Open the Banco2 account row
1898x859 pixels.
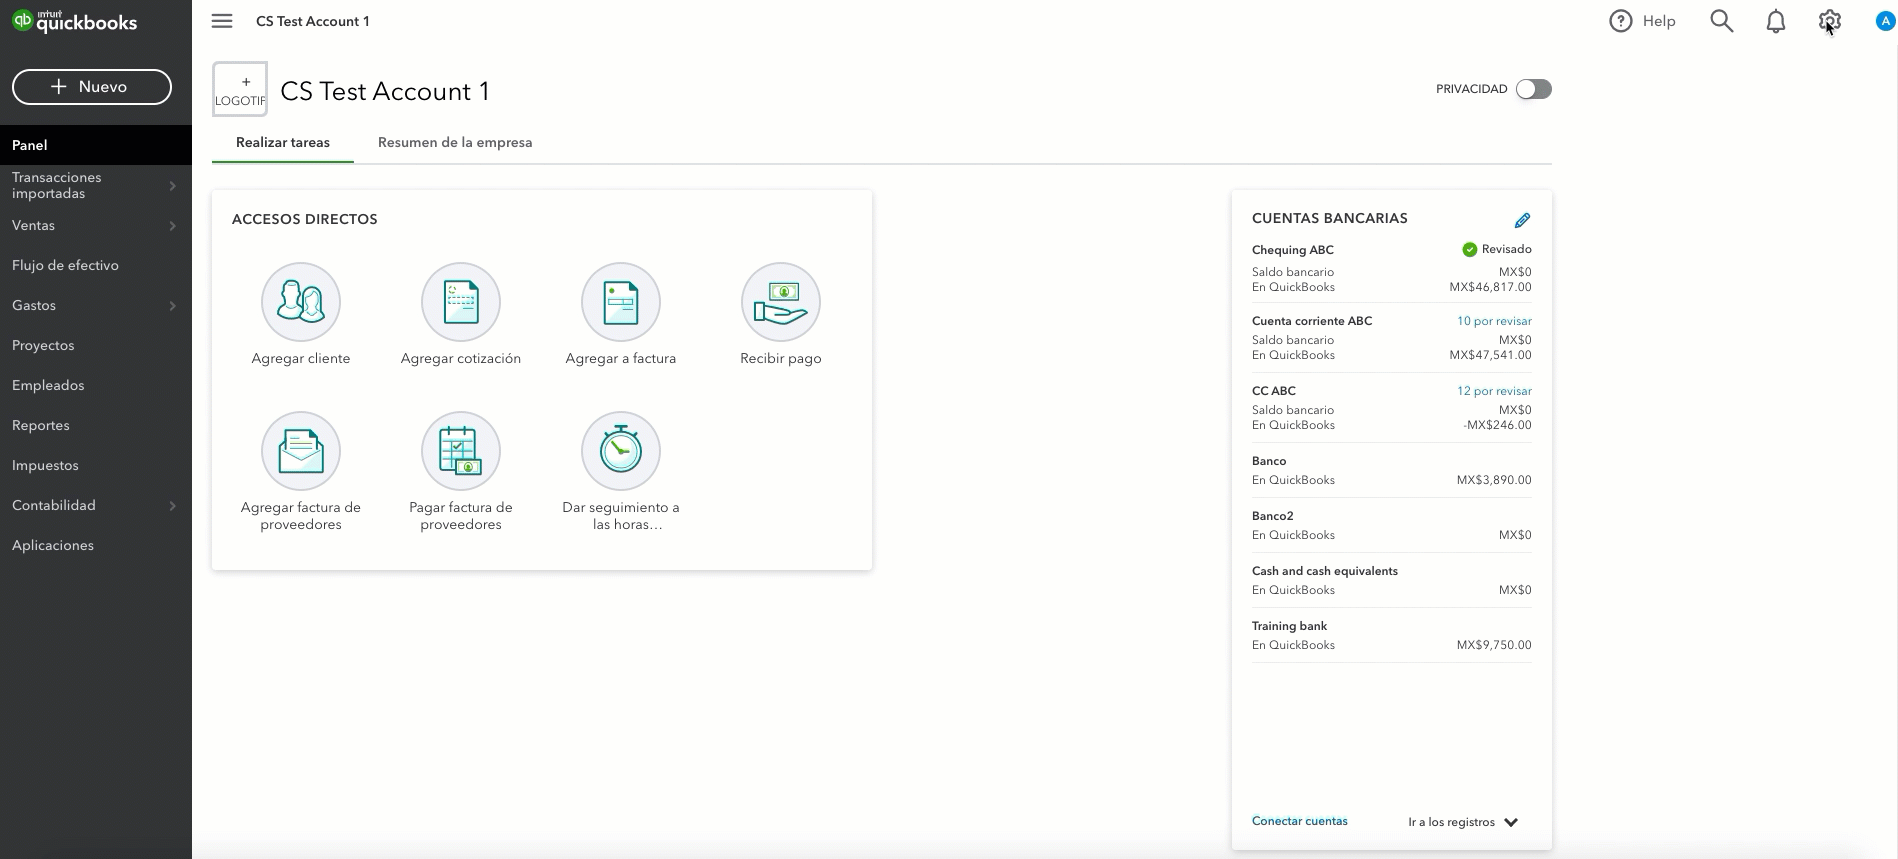[1392, 525]
